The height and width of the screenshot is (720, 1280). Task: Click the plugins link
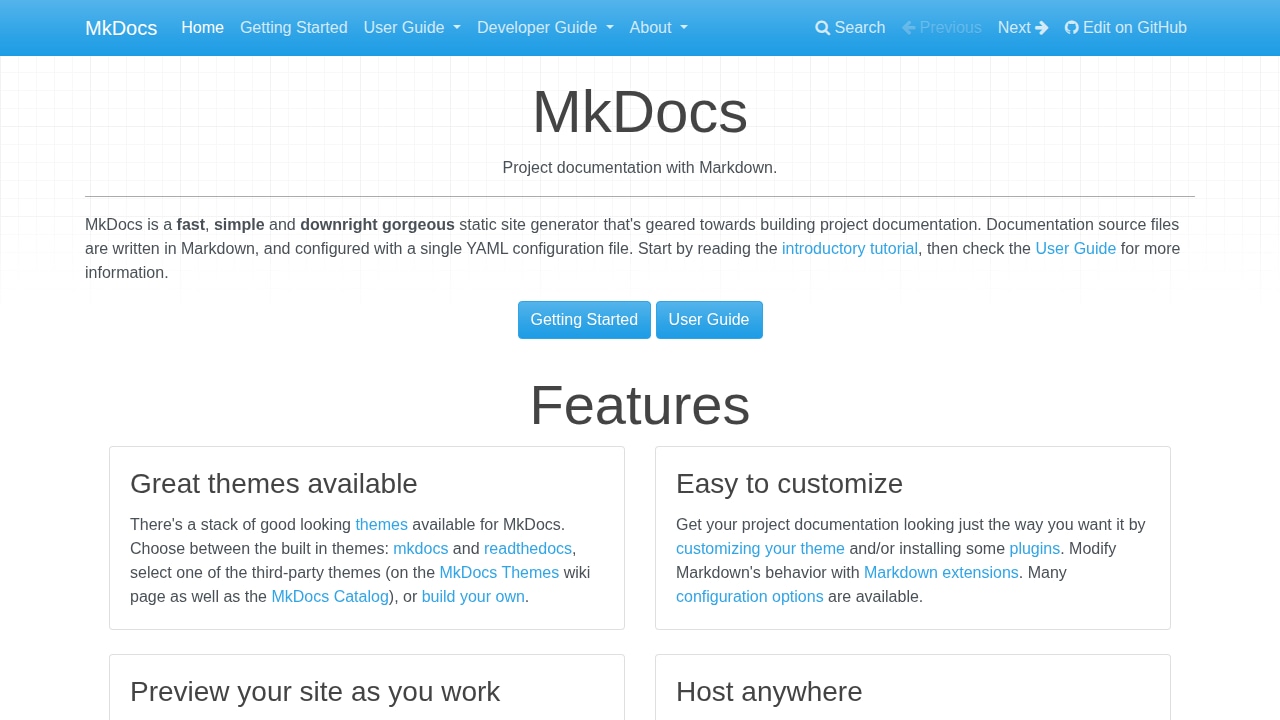click(x=1035, y=549)
